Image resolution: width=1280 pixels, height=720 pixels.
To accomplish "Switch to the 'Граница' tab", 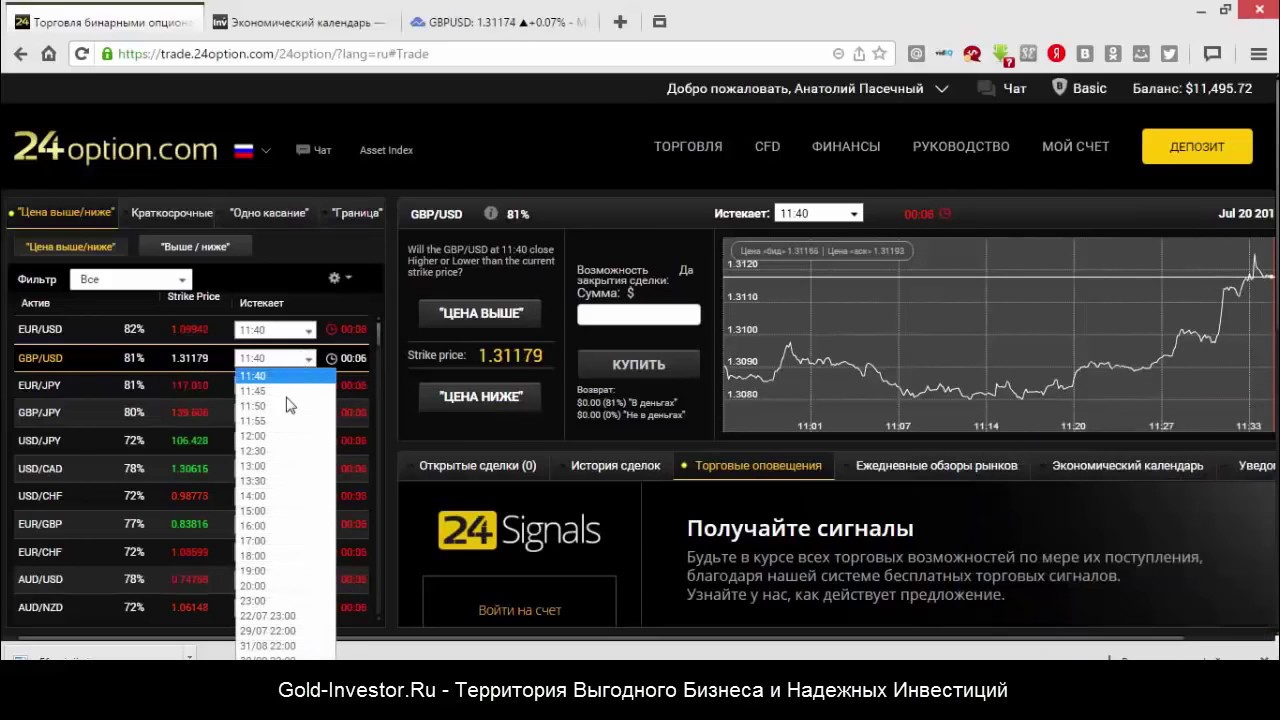I will (356, 213).
